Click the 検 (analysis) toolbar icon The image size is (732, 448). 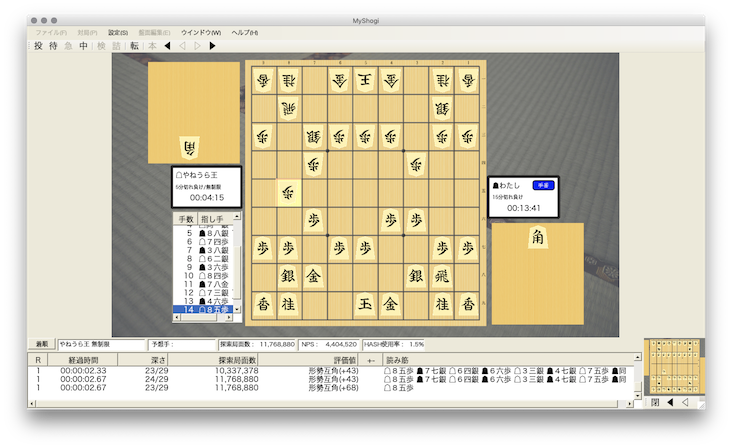pyautogui.click(x=101, y=46)
